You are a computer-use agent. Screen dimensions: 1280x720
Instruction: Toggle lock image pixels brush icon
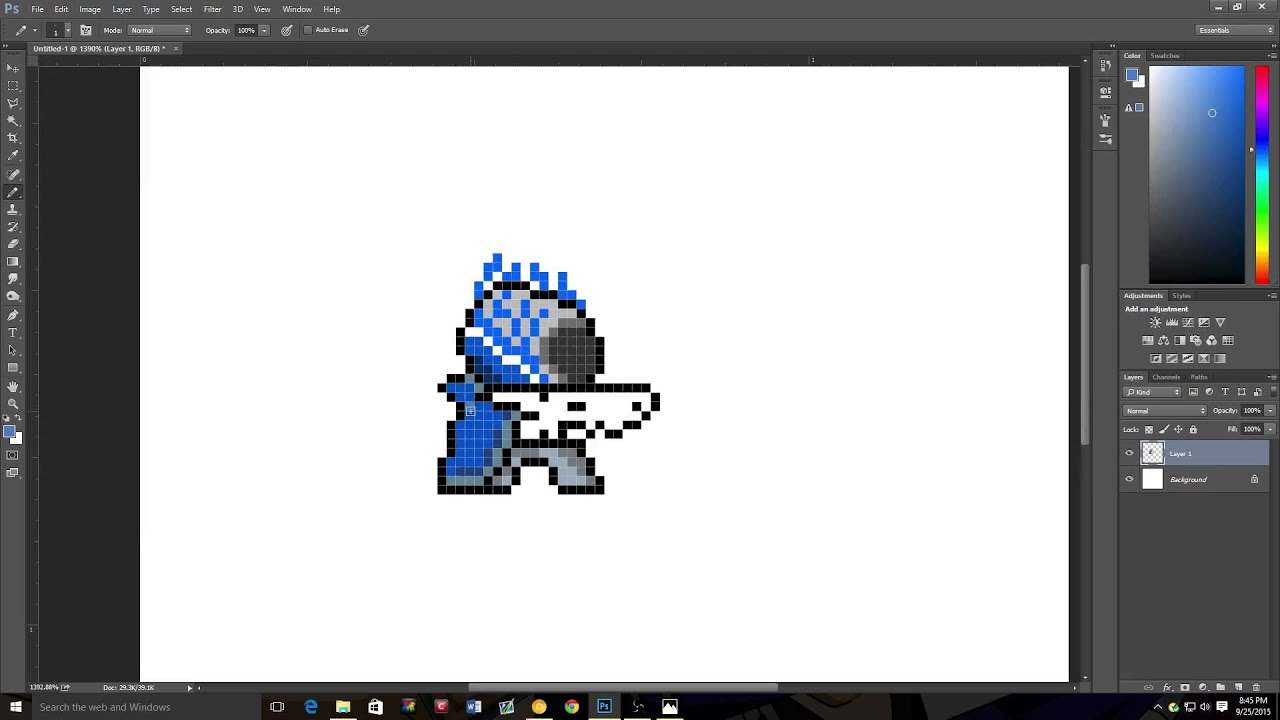pyautogui.click(x=1164, y=430)
